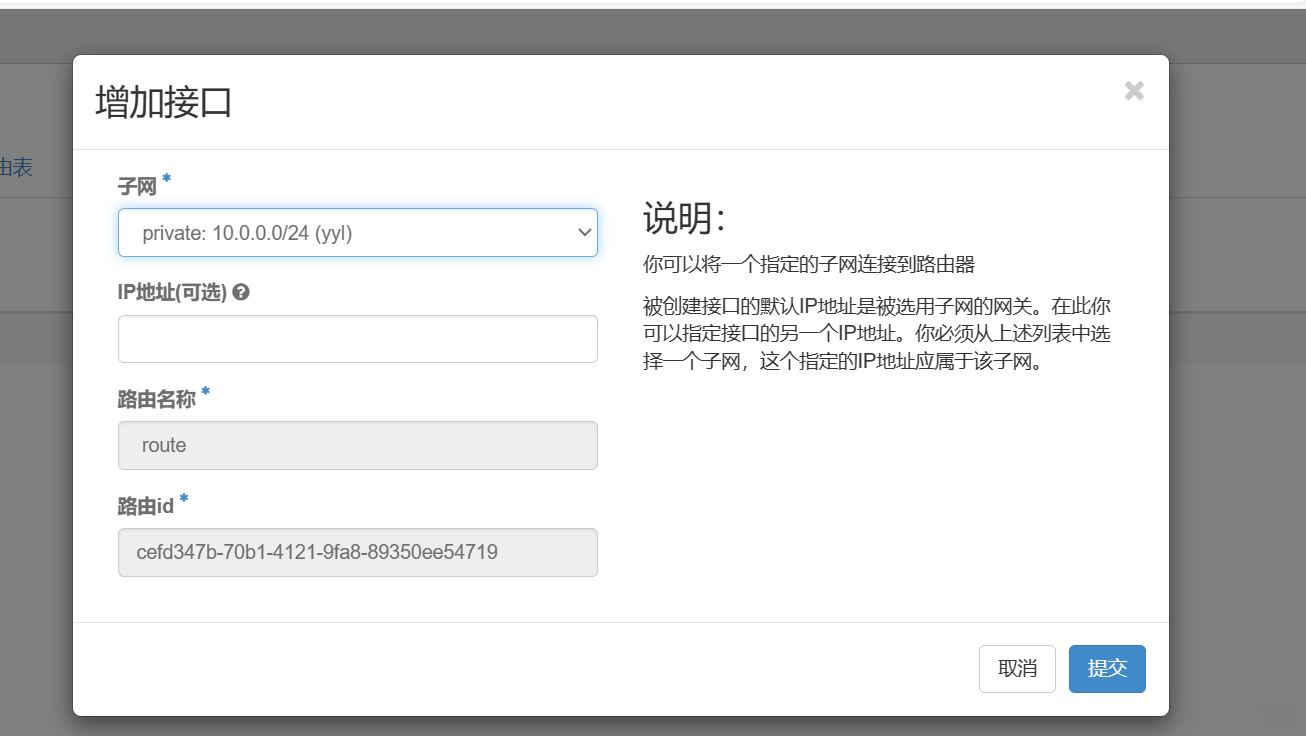Image resolution: width=1306 pixels, height=736 pixels.
Task: Click the 说明 heading
Action: (683, 217)
